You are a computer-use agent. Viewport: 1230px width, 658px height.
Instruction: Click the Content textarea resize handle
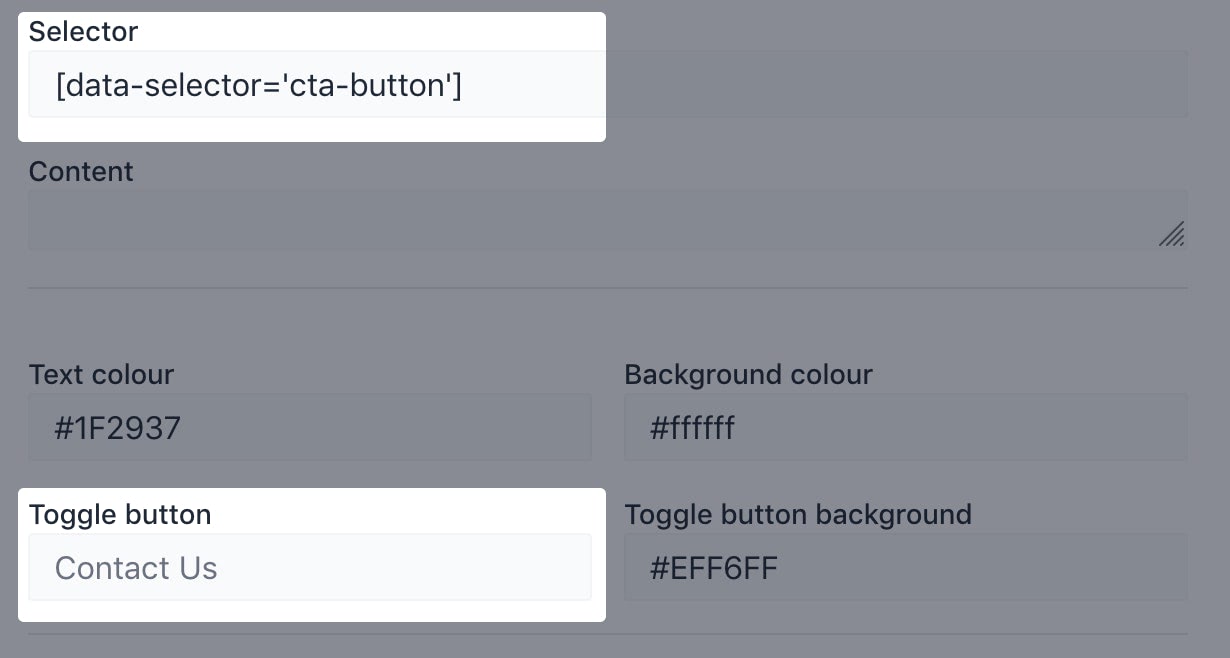[x=1172, y=234]
